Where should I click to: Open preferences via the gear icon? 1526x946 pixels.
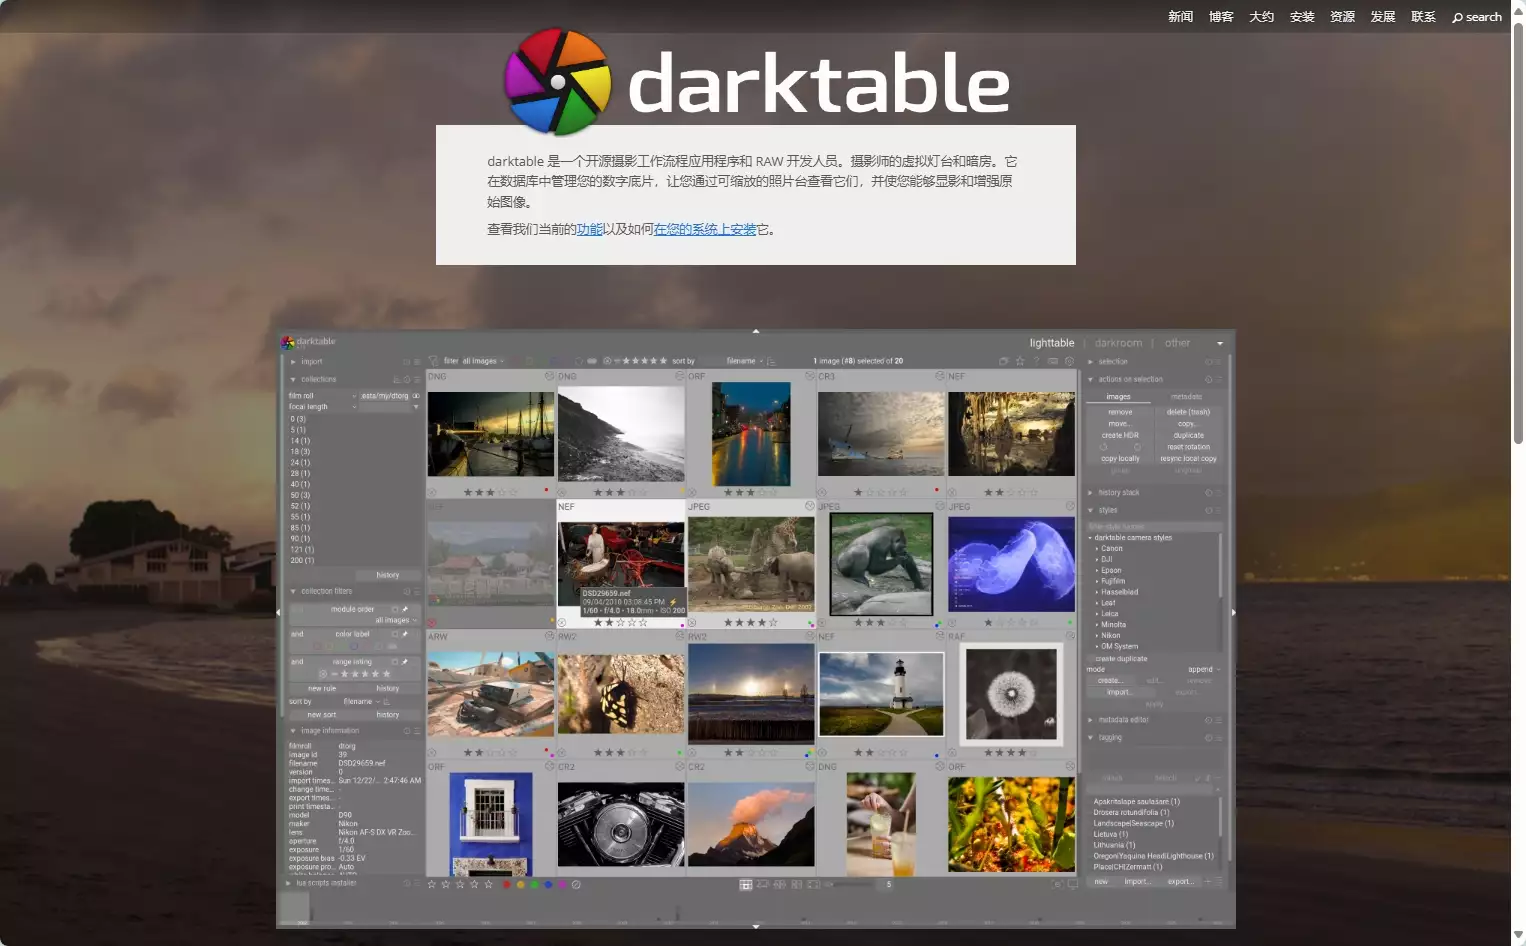point(1069,361)
